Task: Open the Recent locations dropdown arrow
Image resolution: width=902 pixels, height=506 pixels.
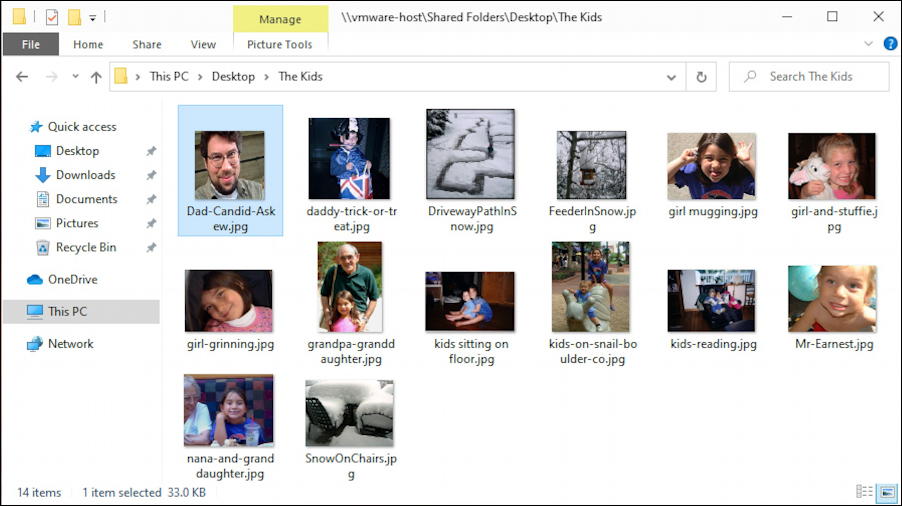Action: click(x=73, y=77)
